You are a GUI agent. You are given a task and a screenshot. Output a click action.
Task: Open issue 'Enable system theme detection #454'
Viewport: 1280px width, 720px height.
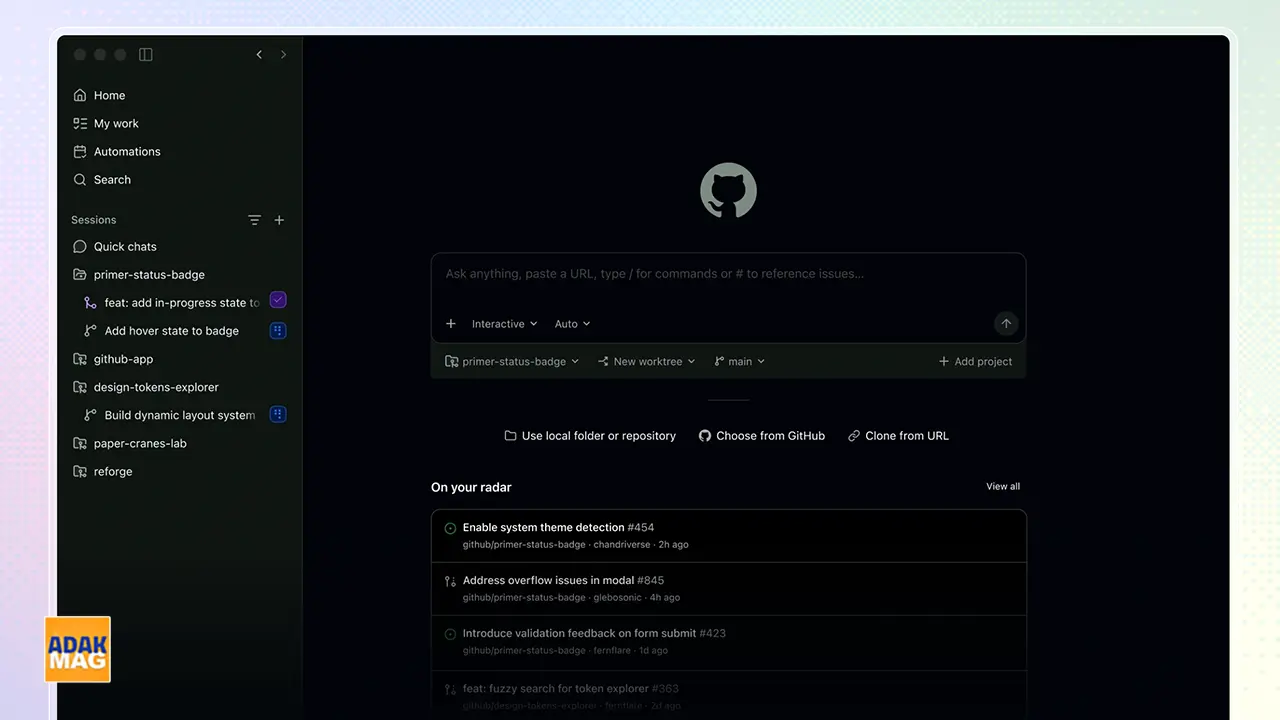pyautogui.click(x=728, y=536)
